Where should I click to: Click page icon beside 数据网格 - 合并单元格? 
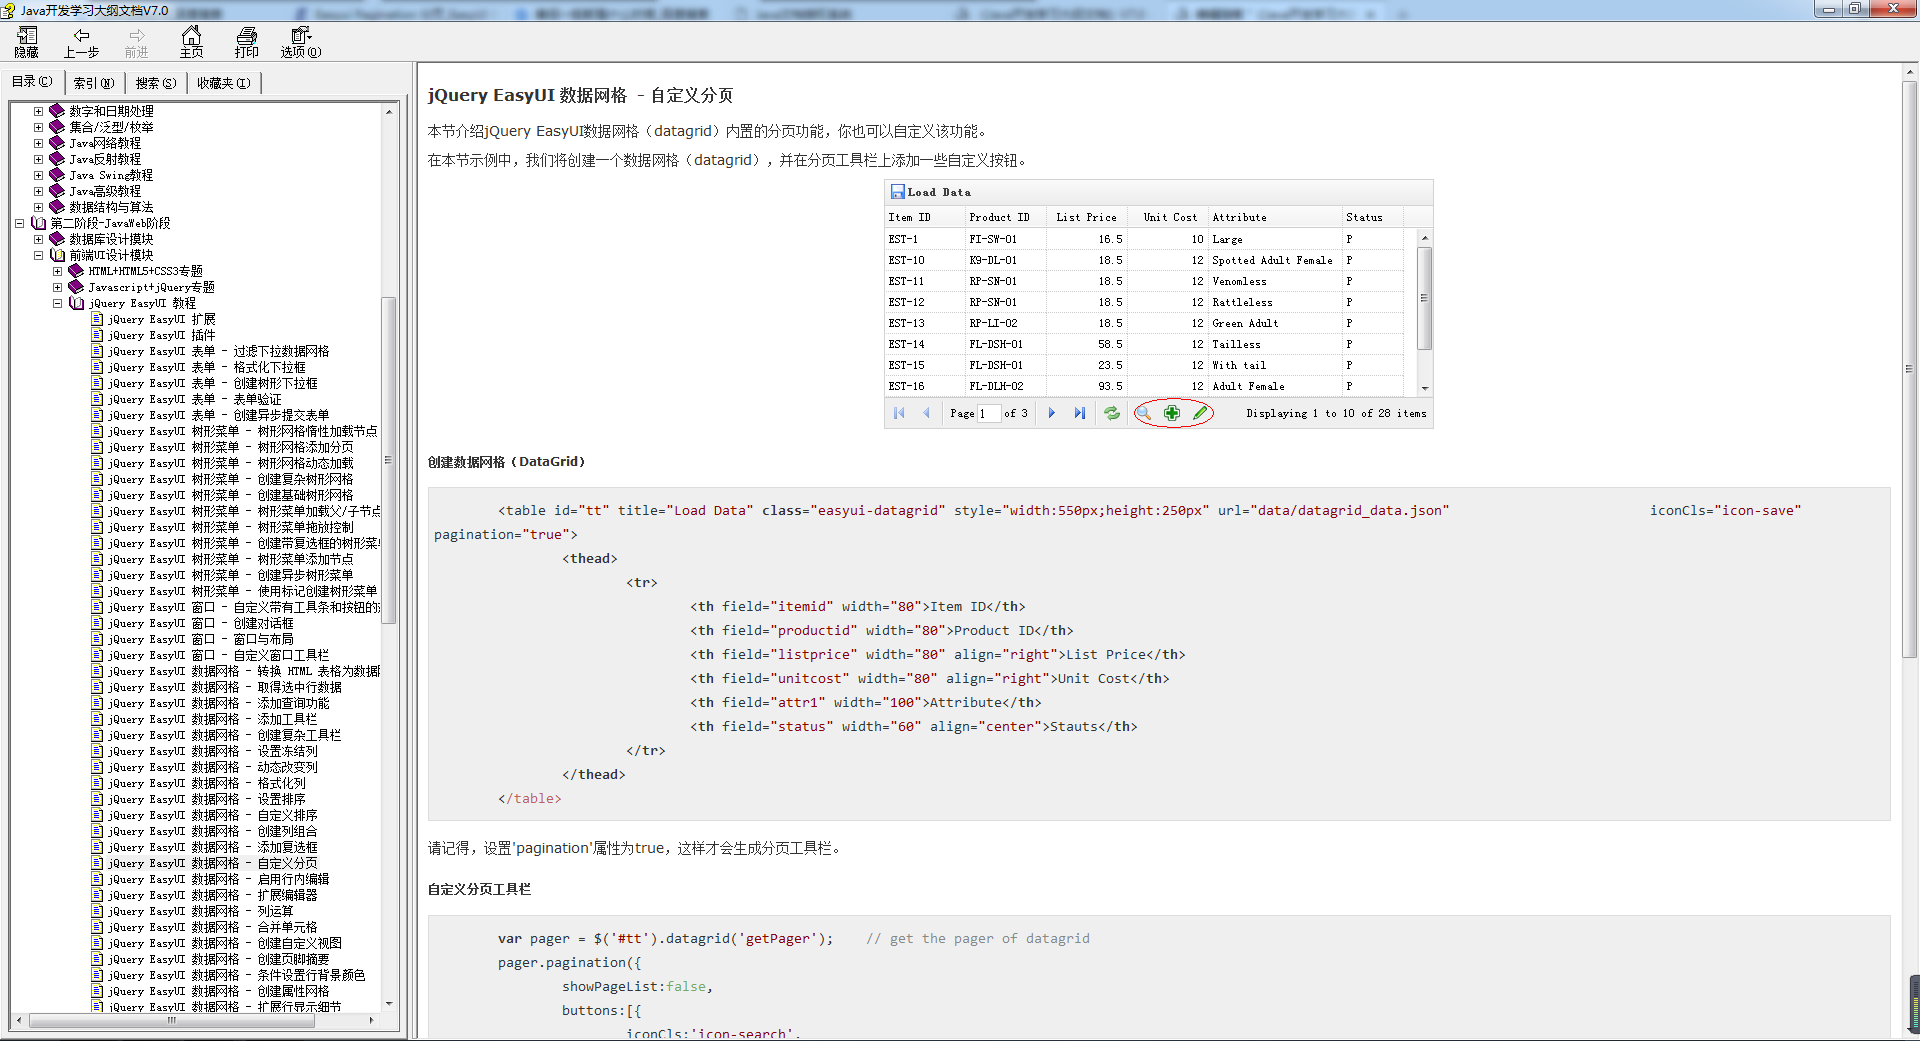click(97, 927)
